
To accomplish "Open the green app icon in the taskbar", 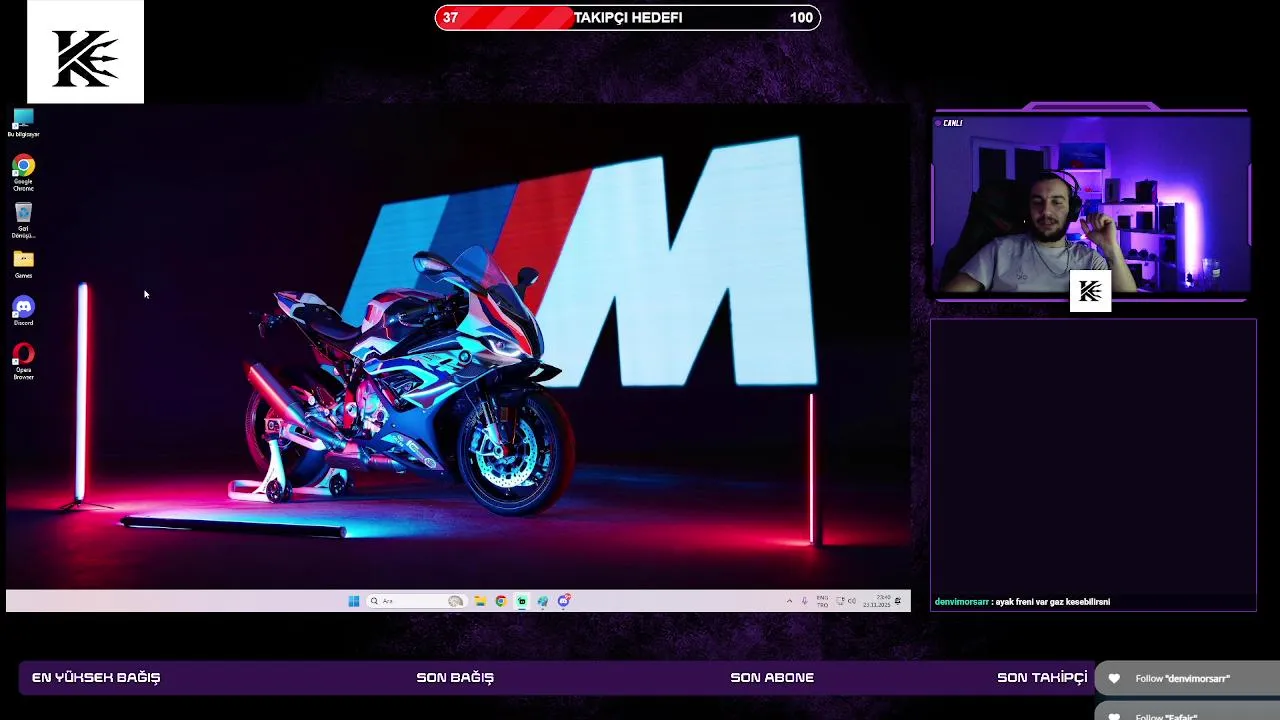I will tap(522, 601).
